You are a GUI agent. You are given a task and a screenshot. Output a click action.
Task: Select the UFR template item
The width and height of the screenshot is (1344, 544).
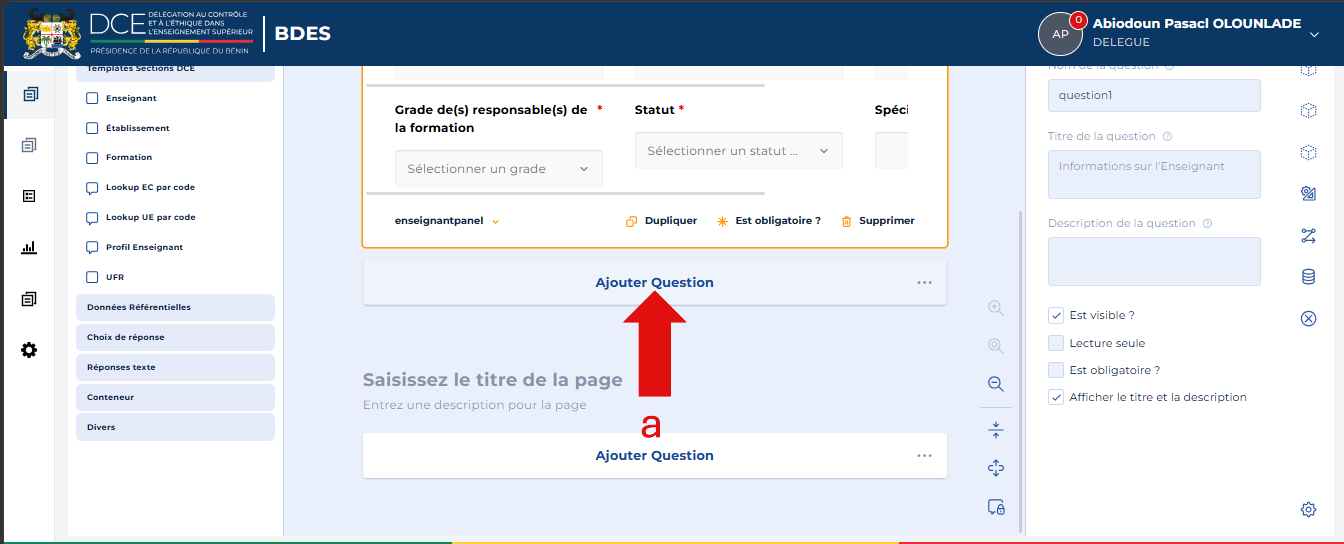(105, 277)
